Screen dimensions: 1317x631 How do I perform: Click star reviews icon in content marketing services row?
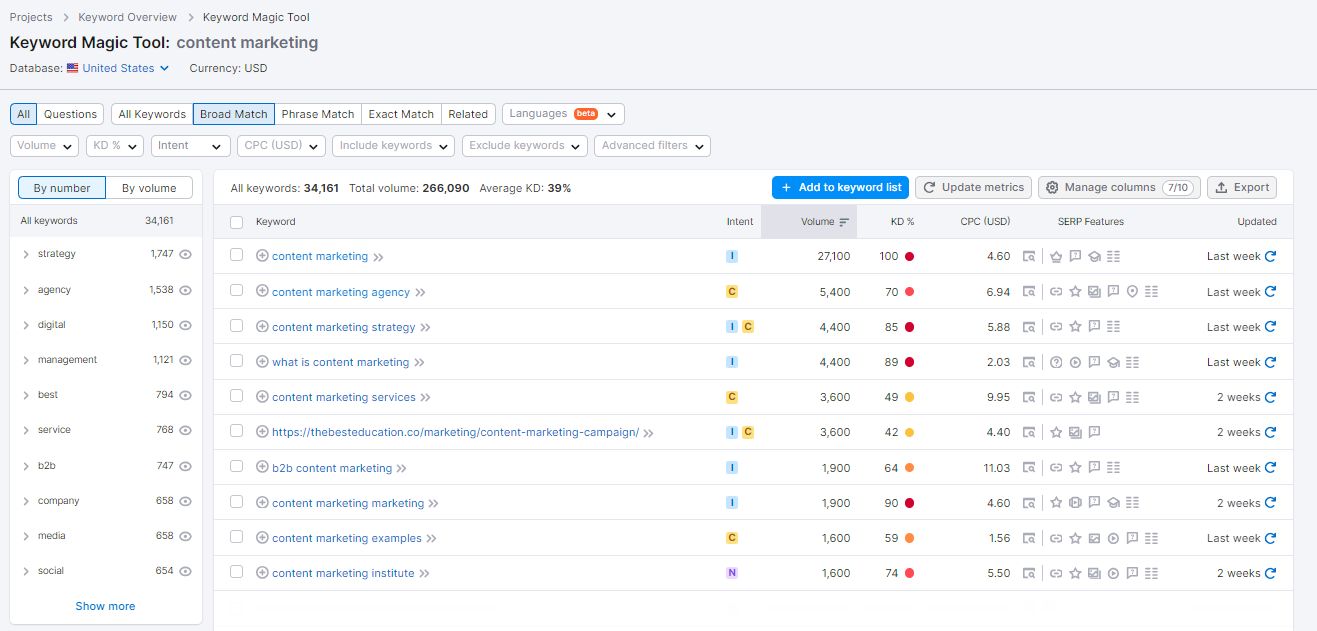click(1075, 397)
